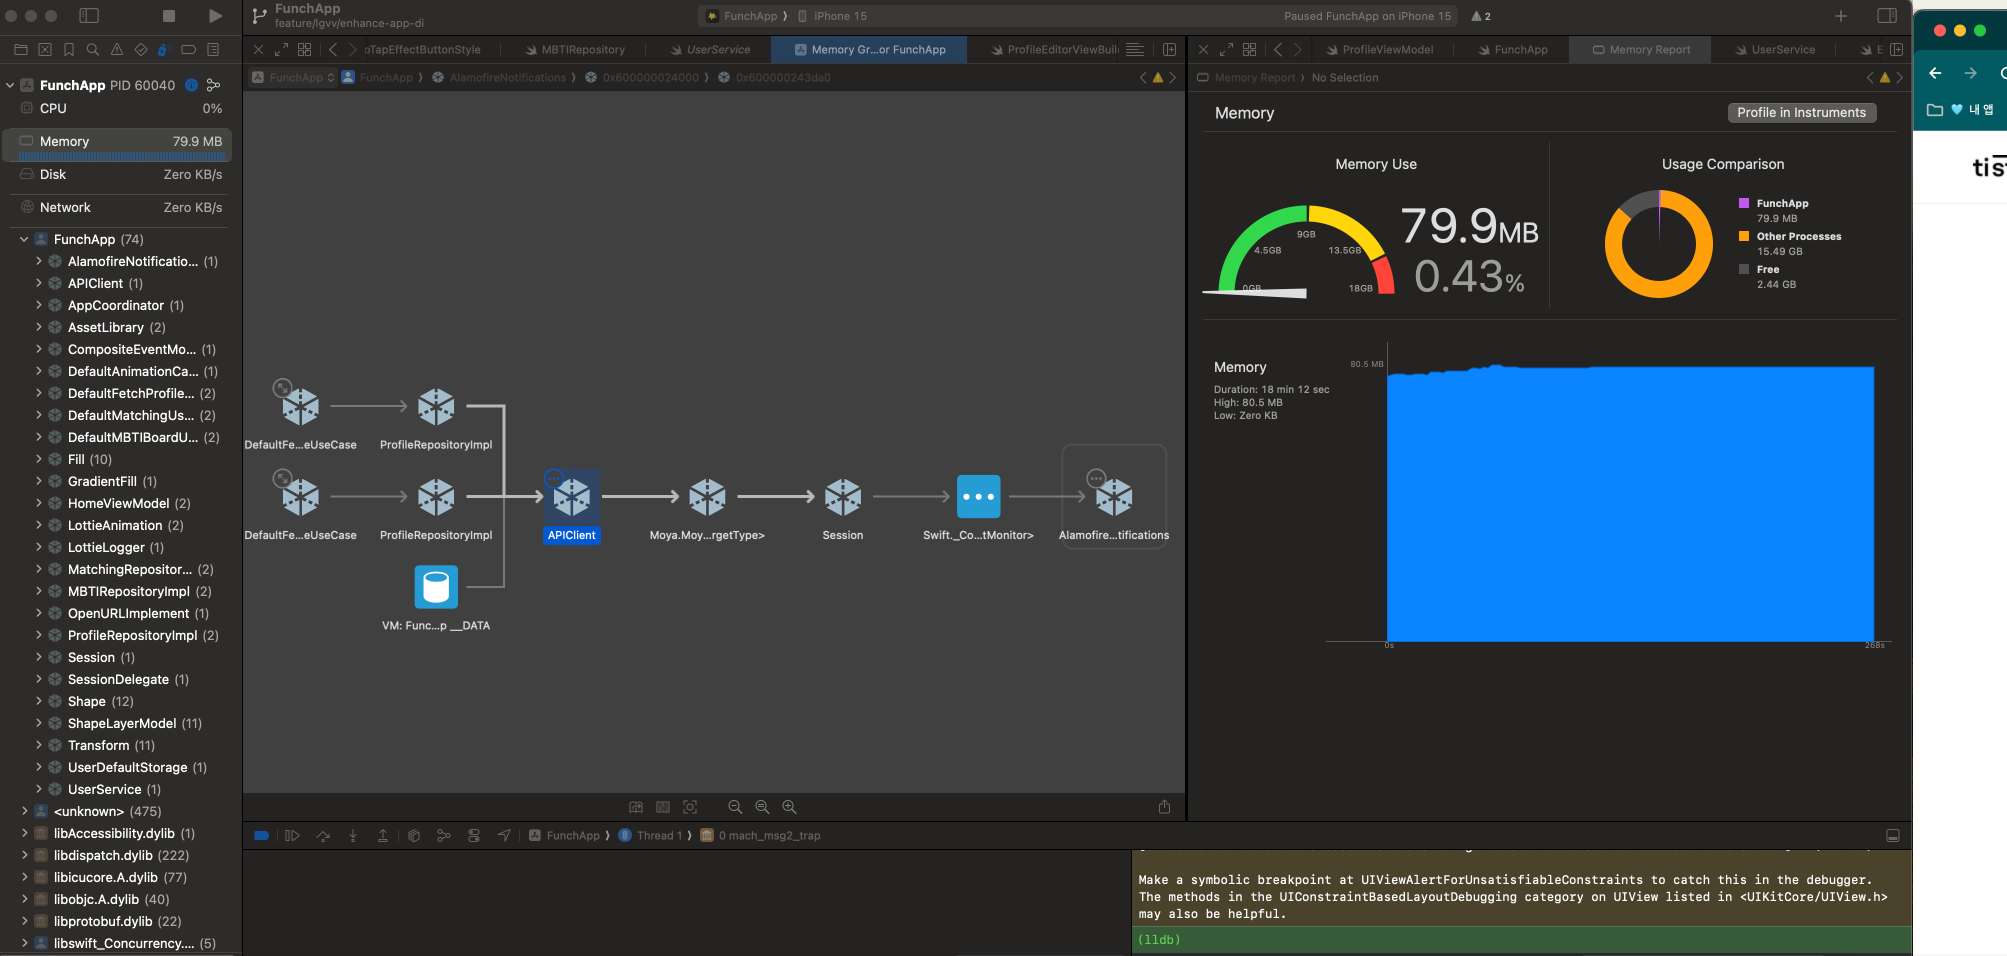Open the Test navigator diamond icon

point(141,49)
